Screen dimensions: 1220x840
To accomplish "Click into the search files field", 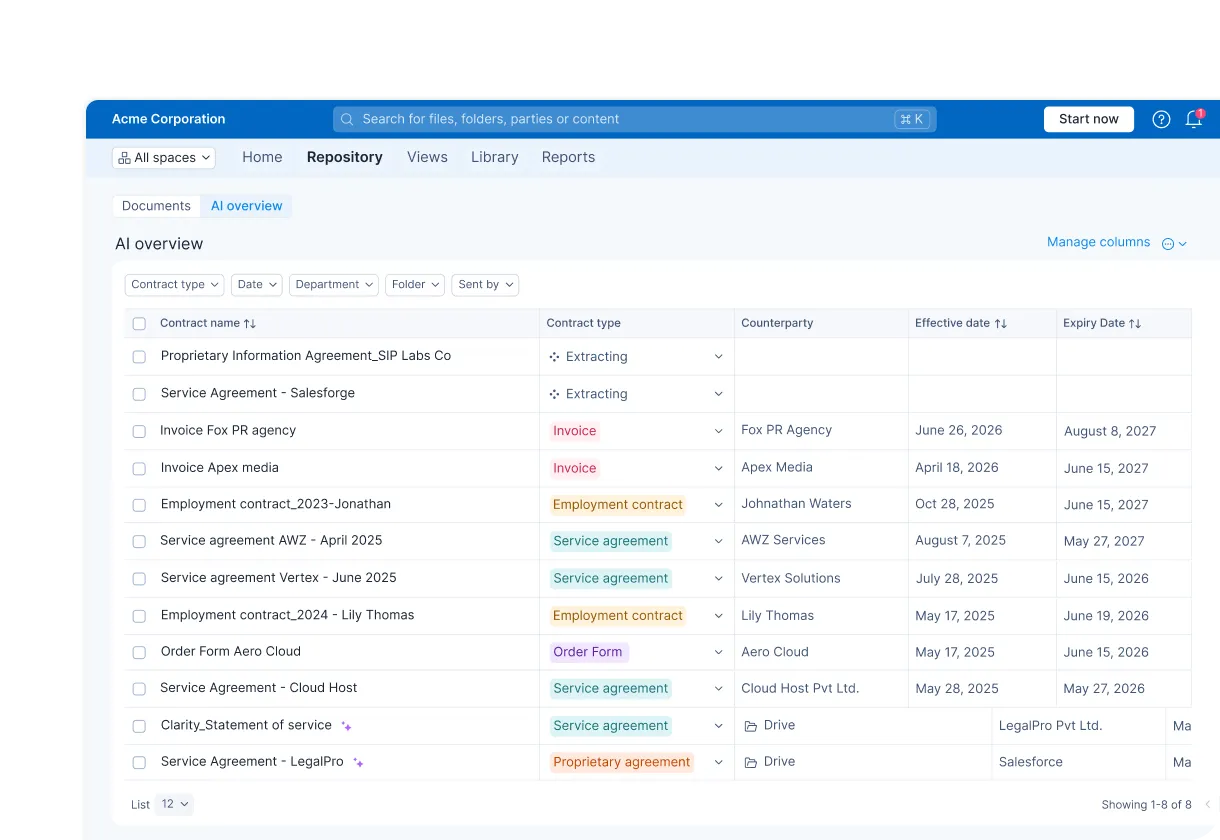I will click(634, 119).
